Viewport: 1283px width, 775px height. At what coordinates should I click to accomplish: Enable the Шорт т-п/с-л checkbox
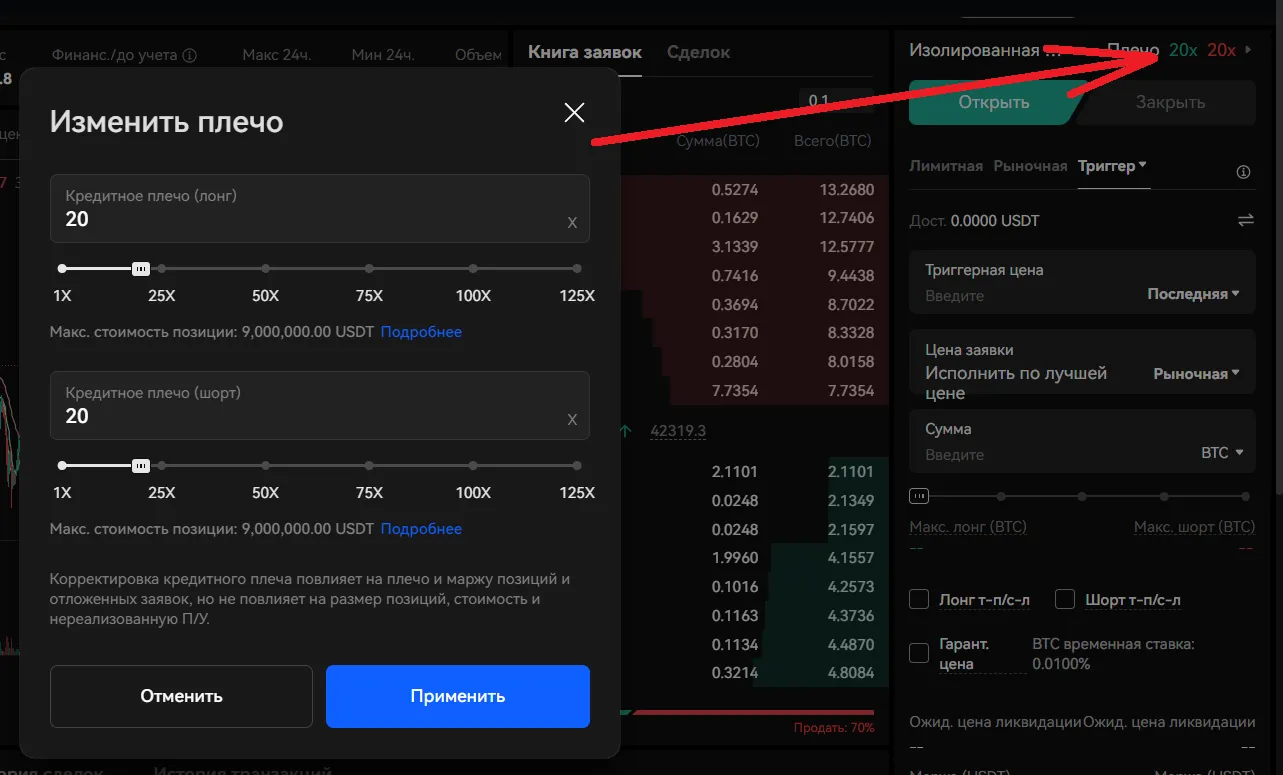point(1065,599)
